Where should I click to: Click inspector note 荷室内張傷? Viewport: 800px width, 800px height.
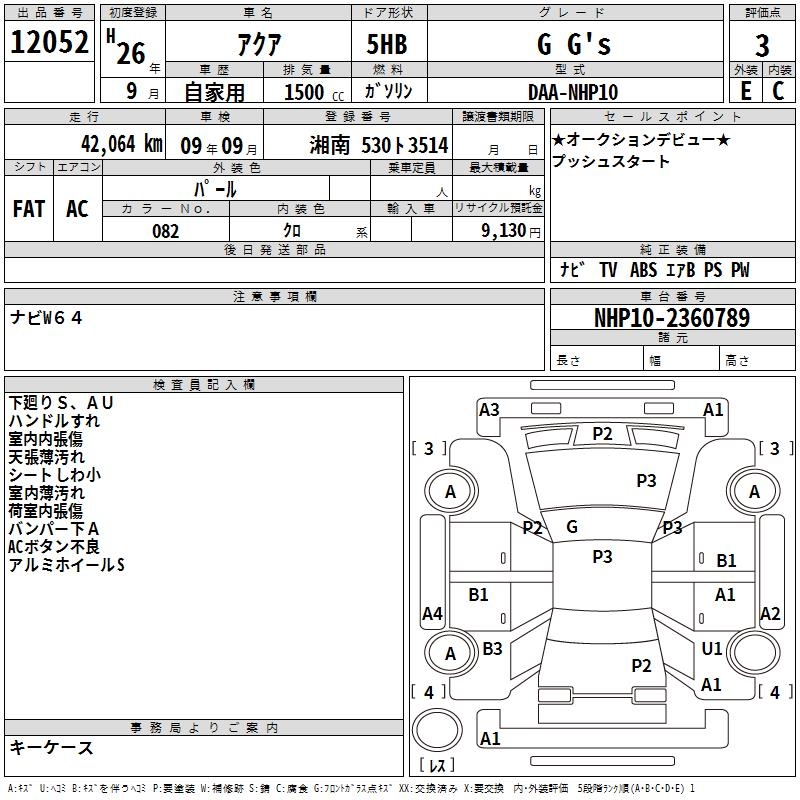point(45,511)
